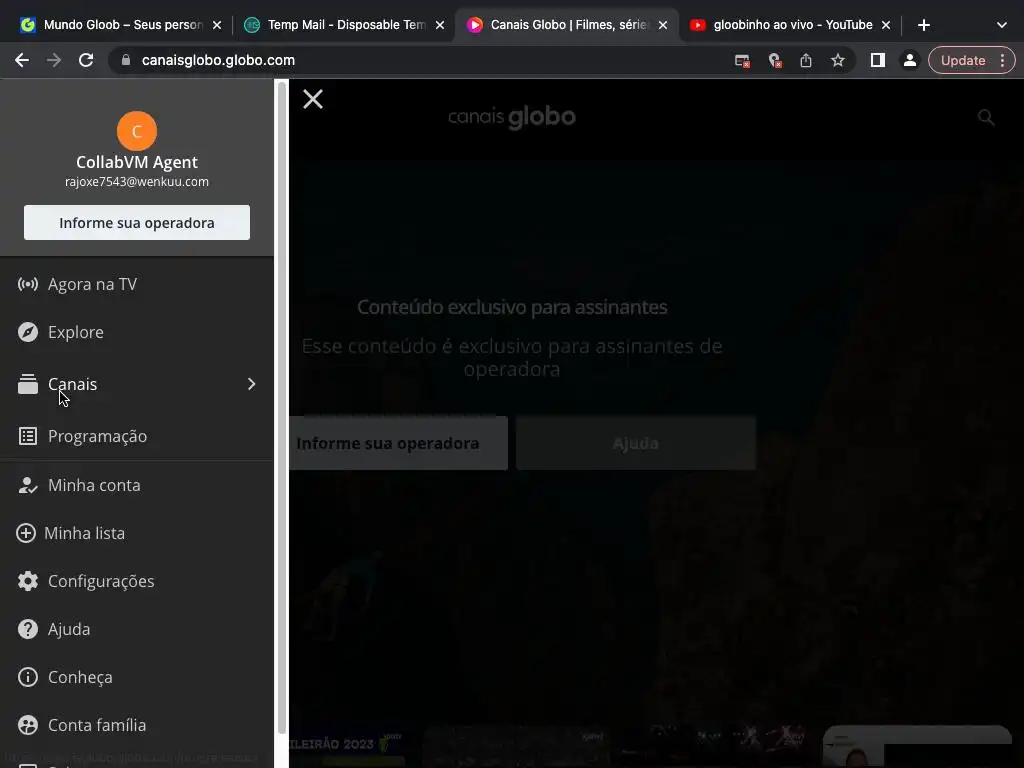Click the orange C profile avatar
1024x768 pixels.
tap(136, 131)
